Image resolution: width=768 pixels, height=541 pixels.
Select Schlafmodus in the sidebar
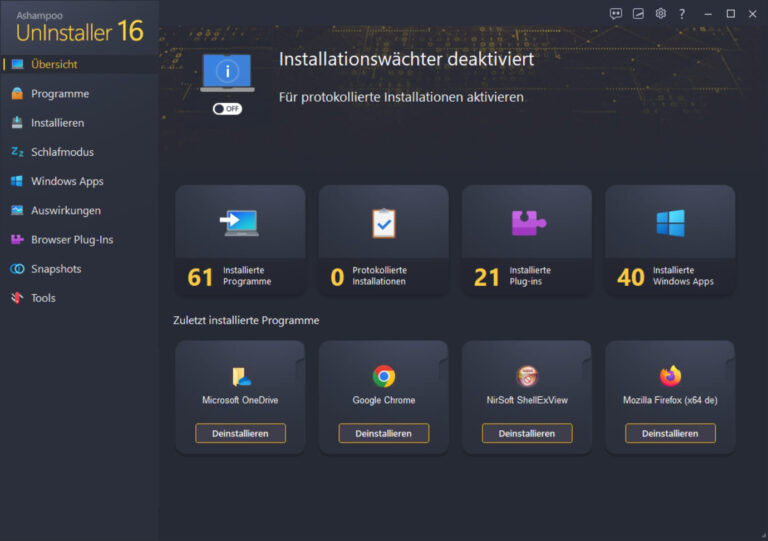coord(79,152)
